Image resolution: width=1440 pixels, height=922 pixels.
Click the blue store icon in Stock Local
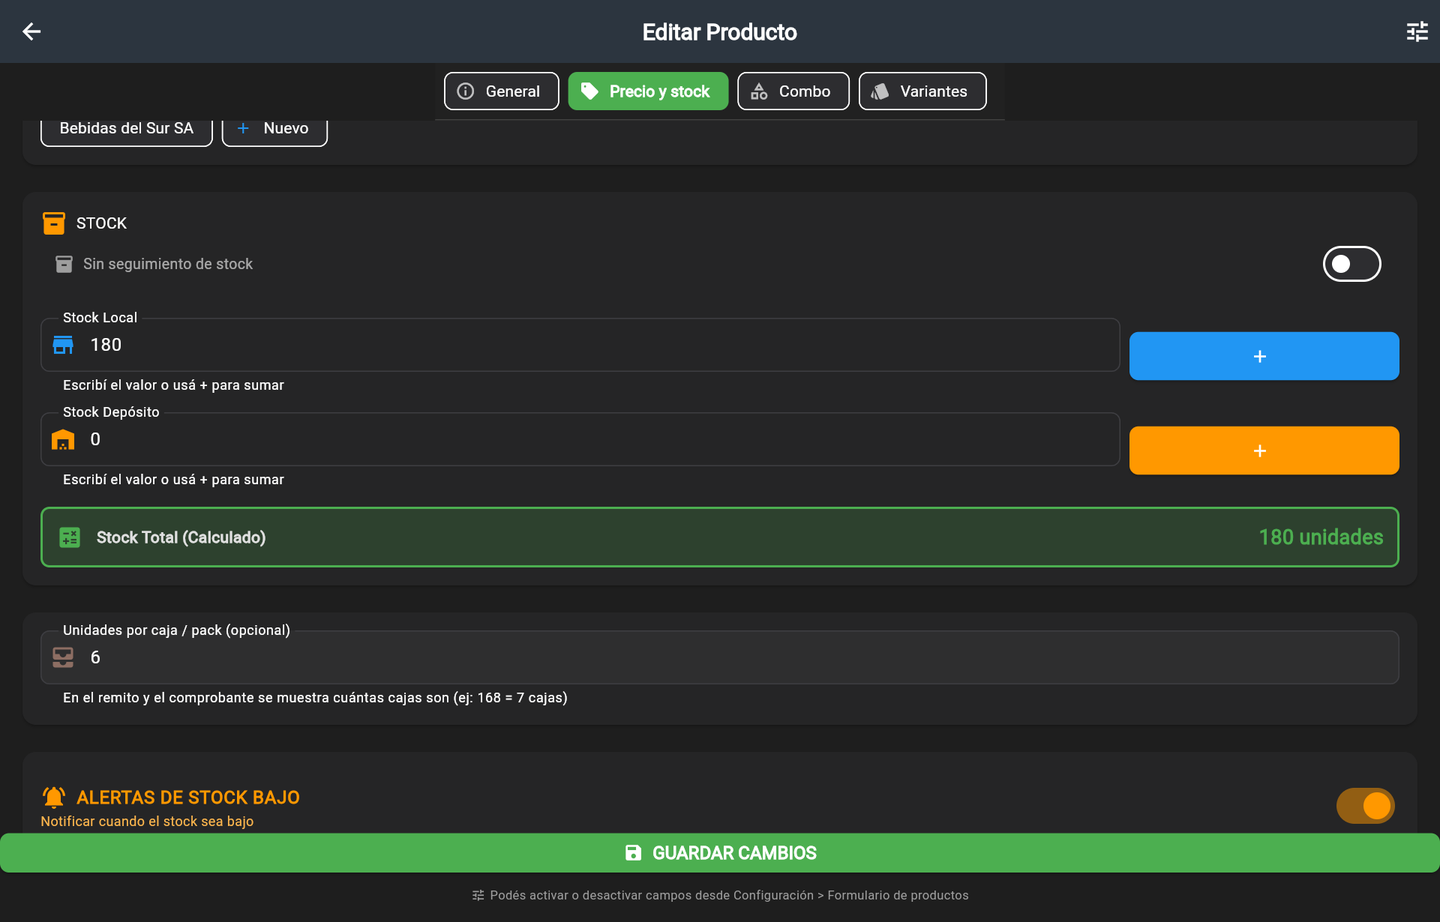point(63,345)
